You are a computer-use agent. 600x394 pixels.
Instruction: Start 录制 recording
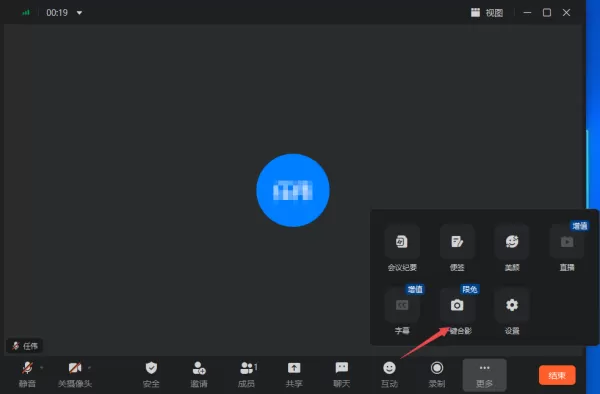pos(437,368)
